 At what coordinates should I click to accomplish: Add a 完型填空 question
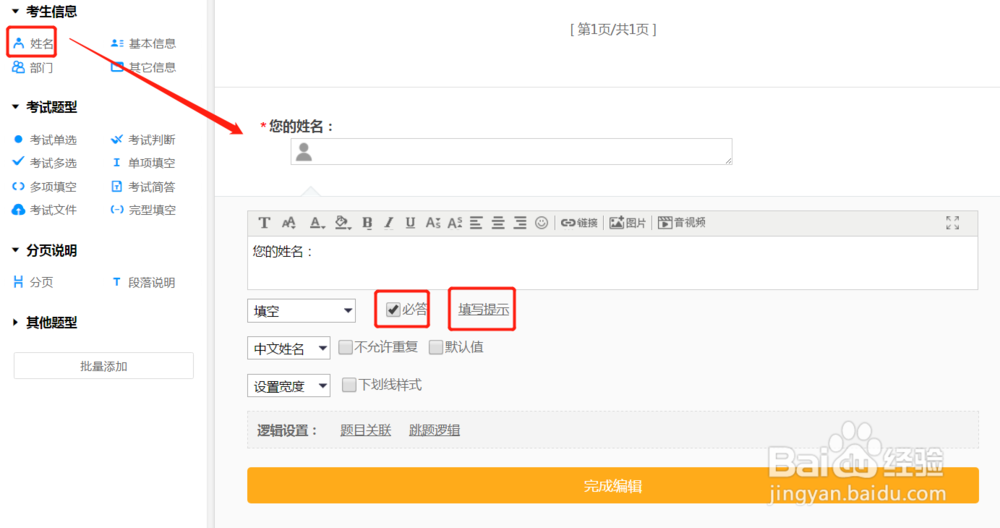coord(143,210)
